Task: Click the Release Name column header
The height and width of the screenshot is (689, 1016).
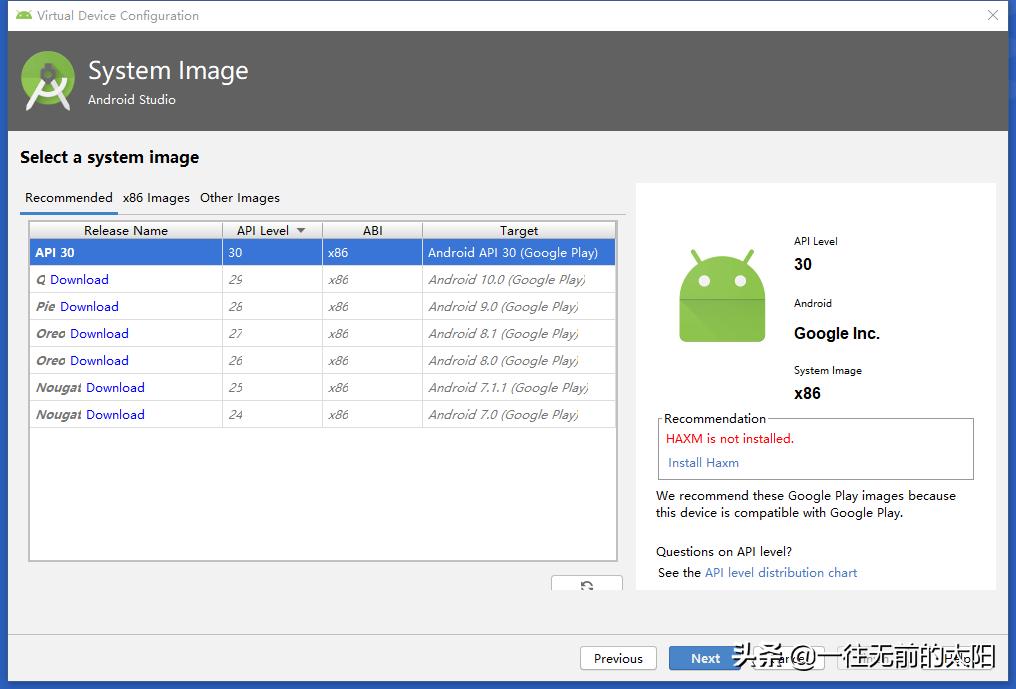Action: coord(125,230)
